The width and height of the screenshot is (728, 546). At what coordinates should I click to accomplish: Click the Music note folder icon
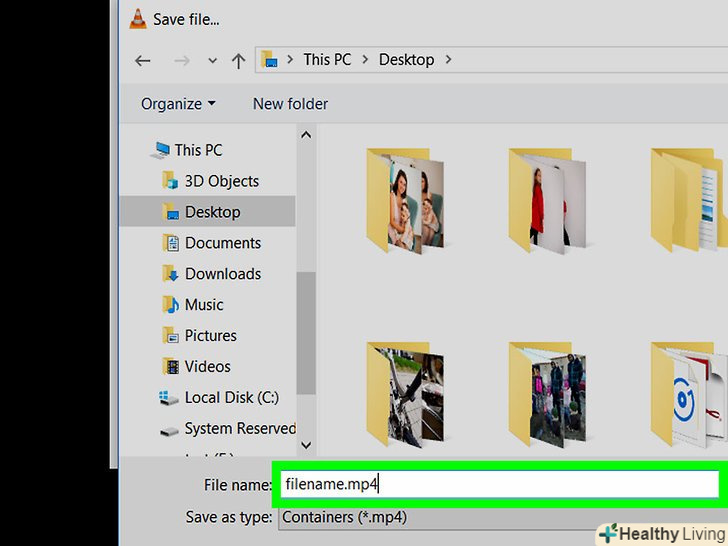click(x=170, y=304)
